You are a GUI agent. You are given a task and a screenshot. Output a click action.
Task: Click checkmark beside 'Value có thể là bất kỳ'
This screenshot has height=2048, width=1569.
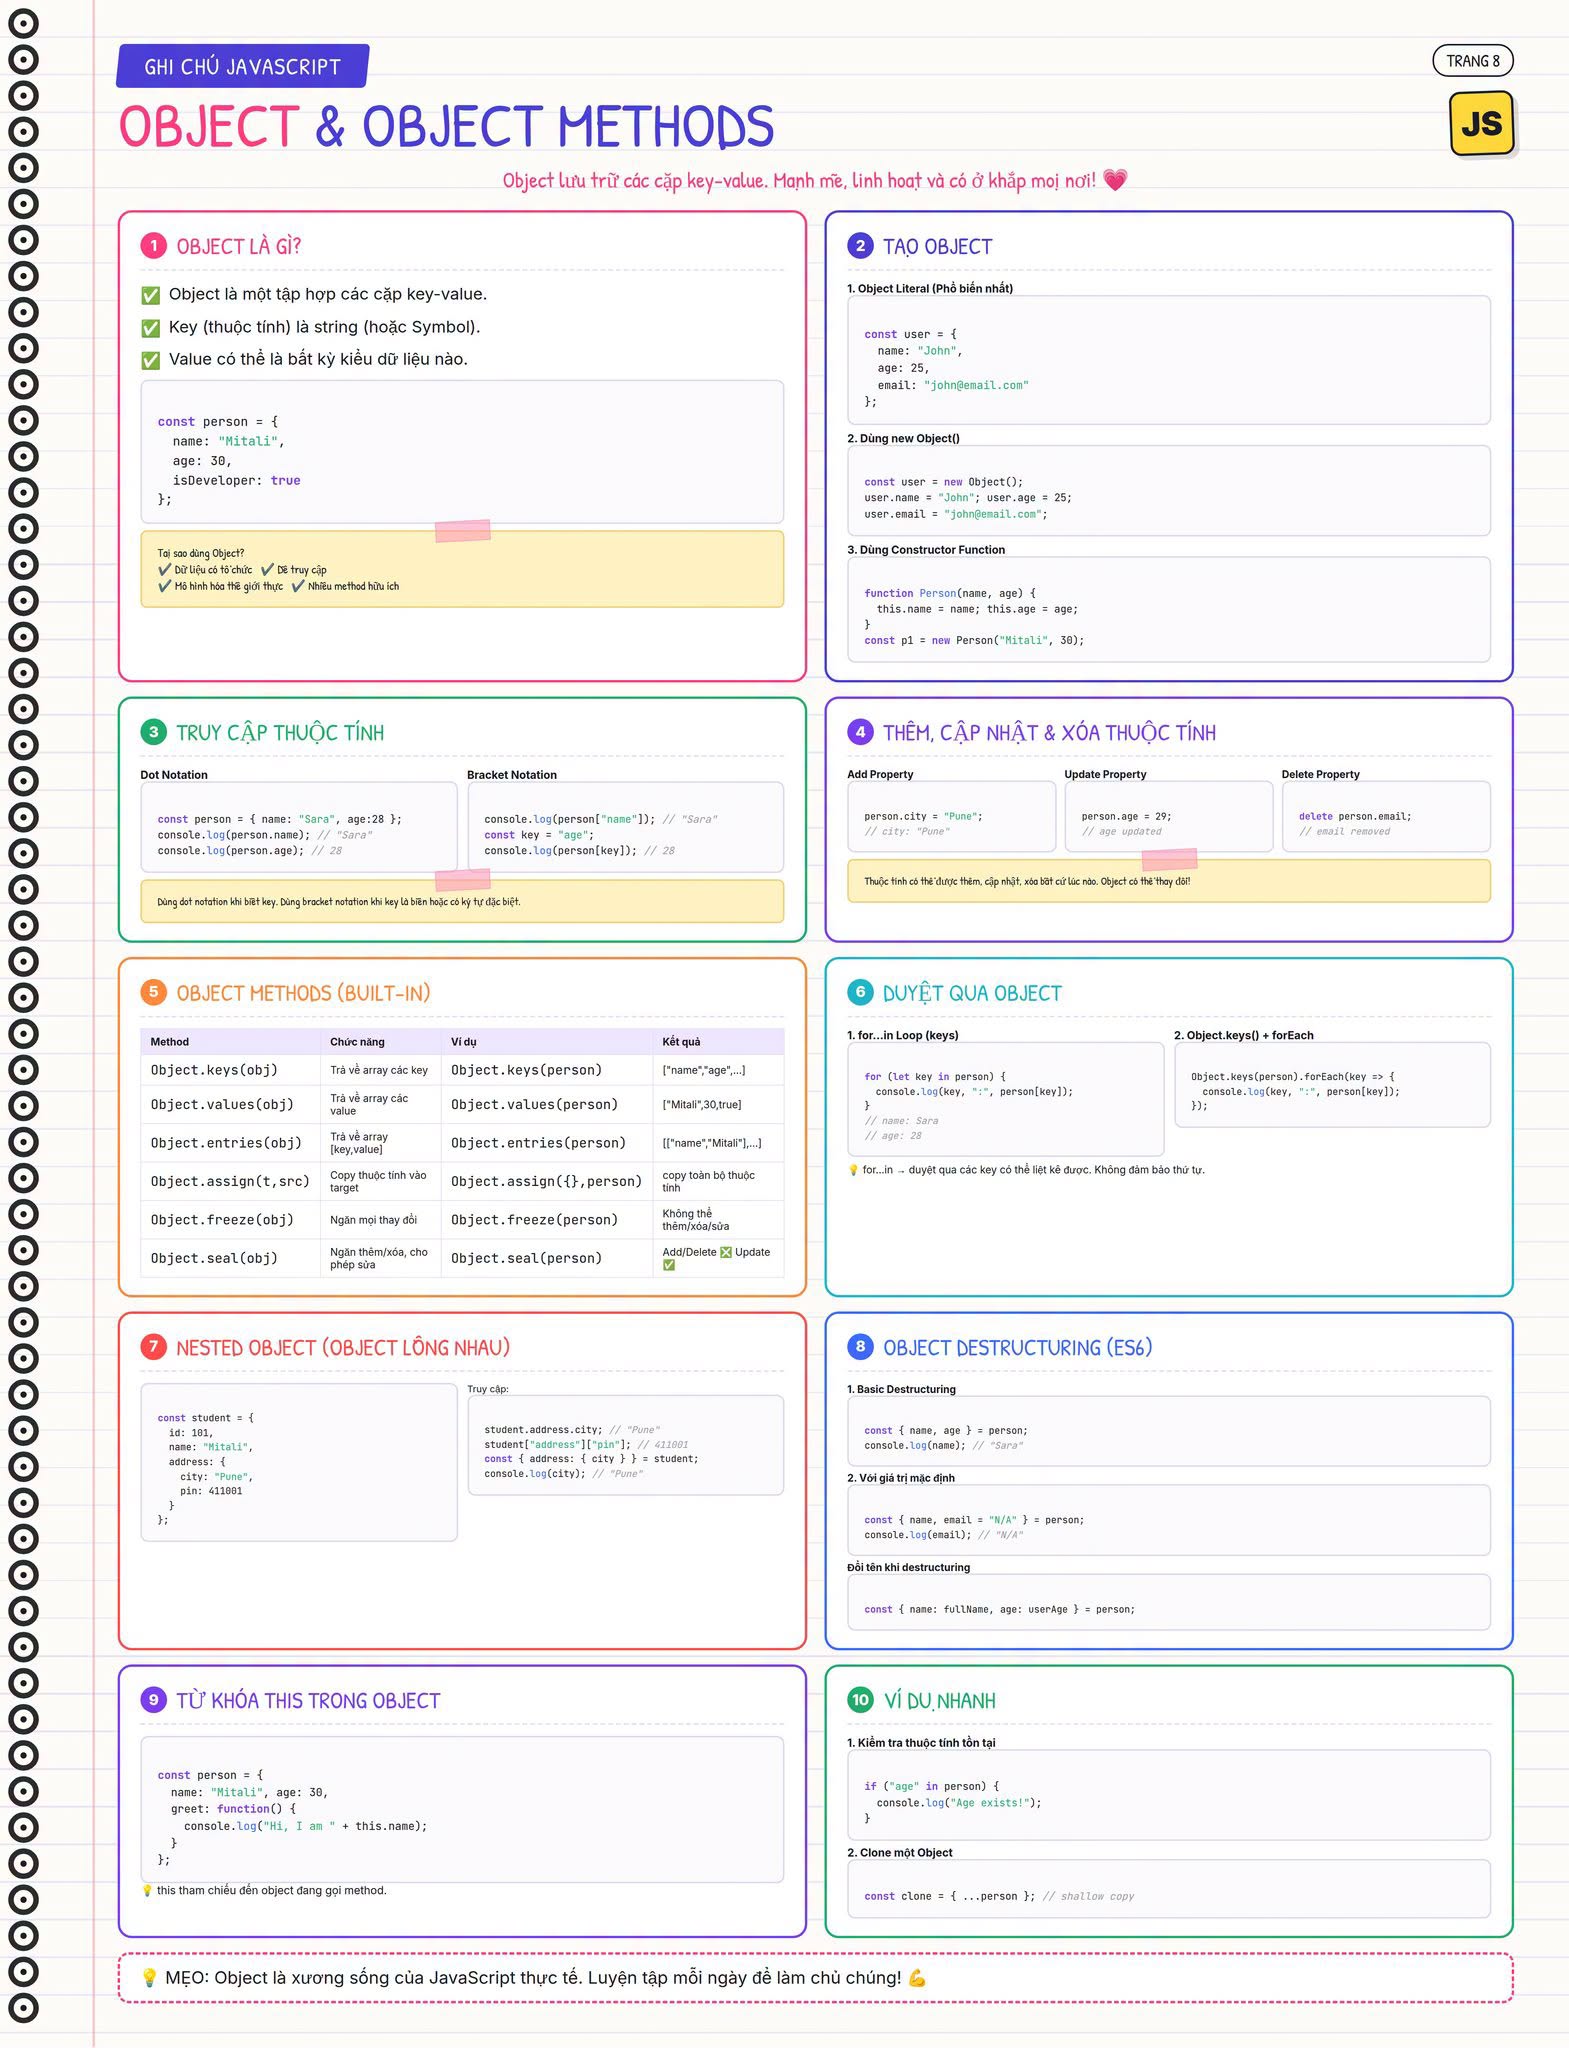[151, 360]
